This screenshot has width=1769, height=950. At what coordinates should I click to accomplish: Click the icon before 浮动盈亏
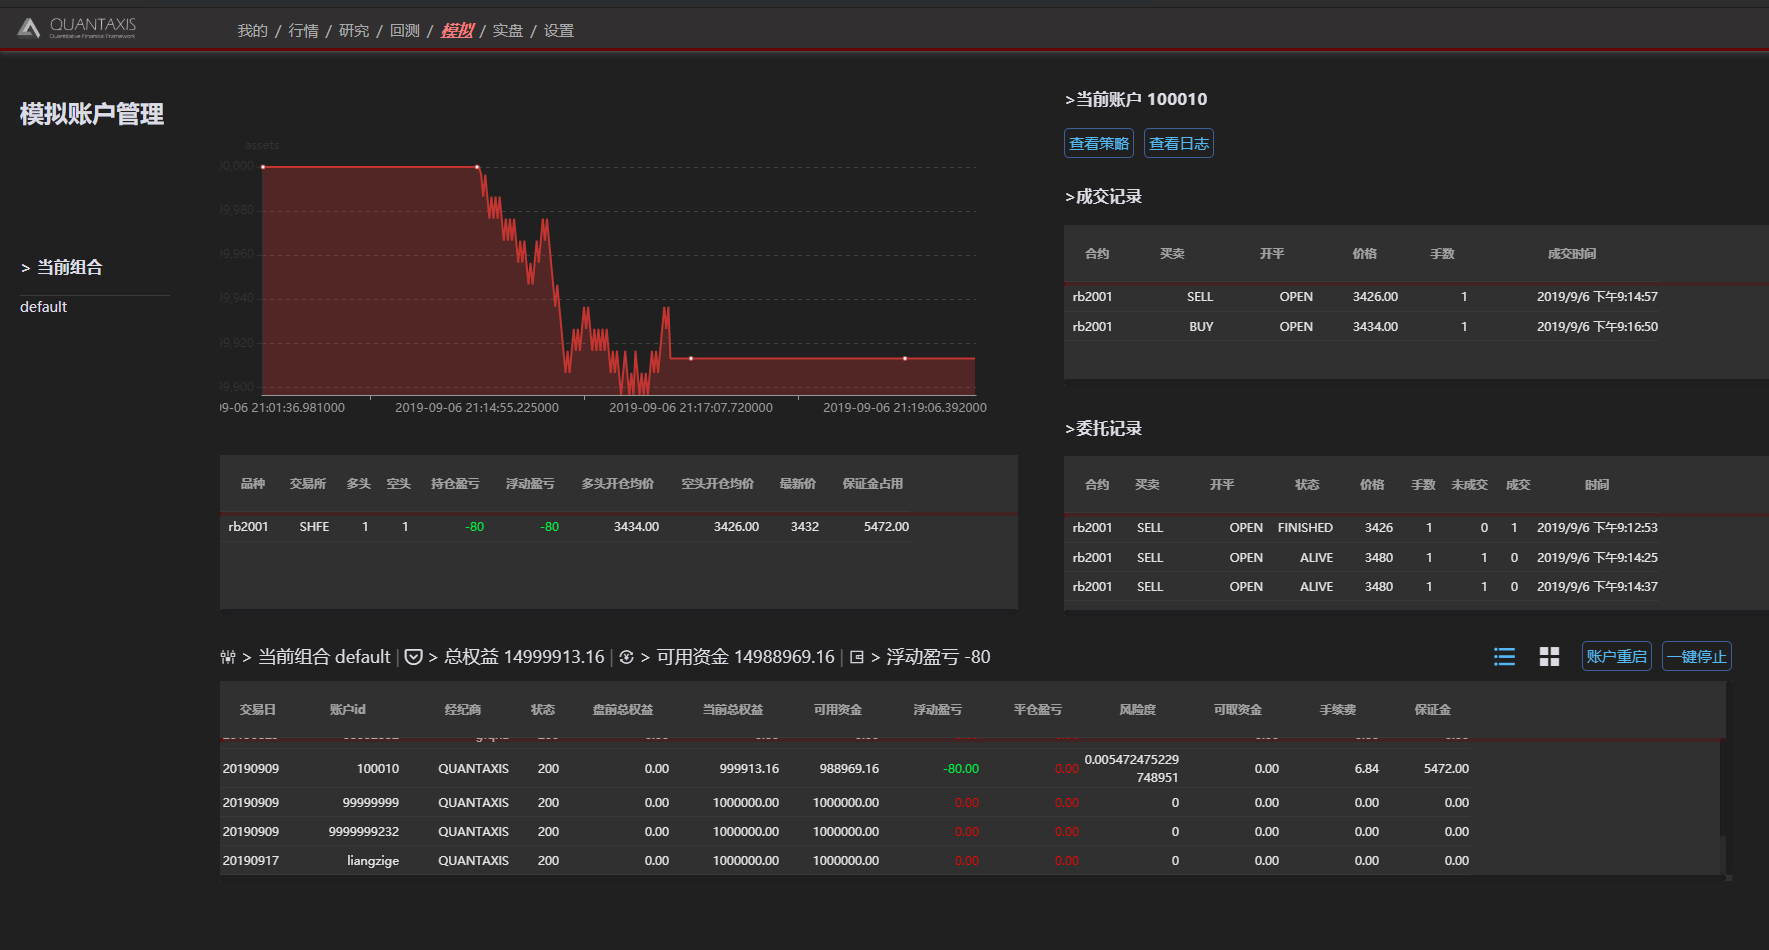point(857,657)
